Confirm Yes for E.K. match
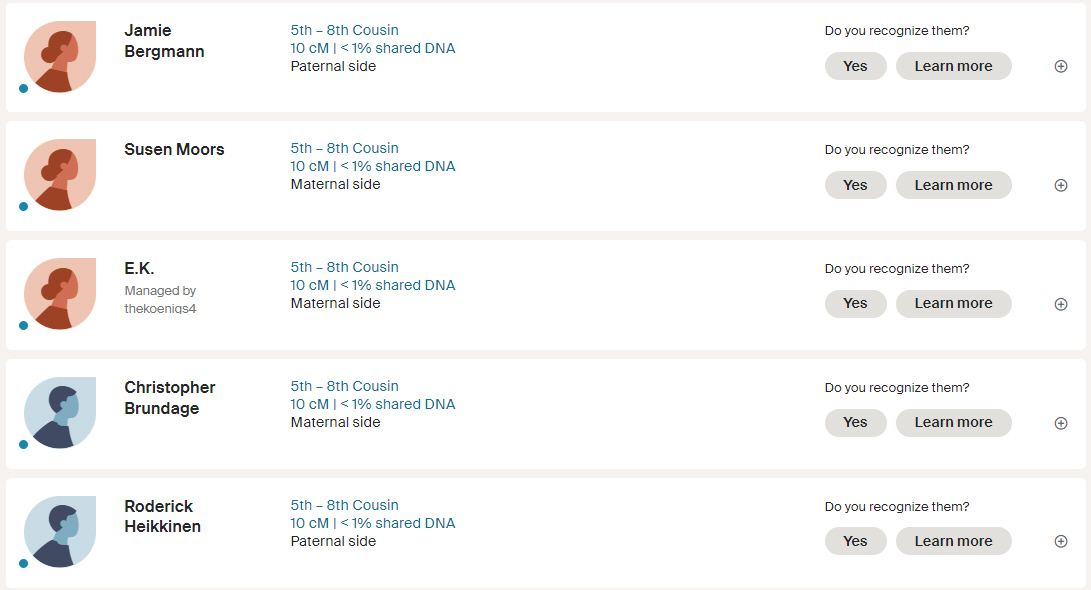The height and width of the screenshot is (590, 1091). click(x=855, y=303)
